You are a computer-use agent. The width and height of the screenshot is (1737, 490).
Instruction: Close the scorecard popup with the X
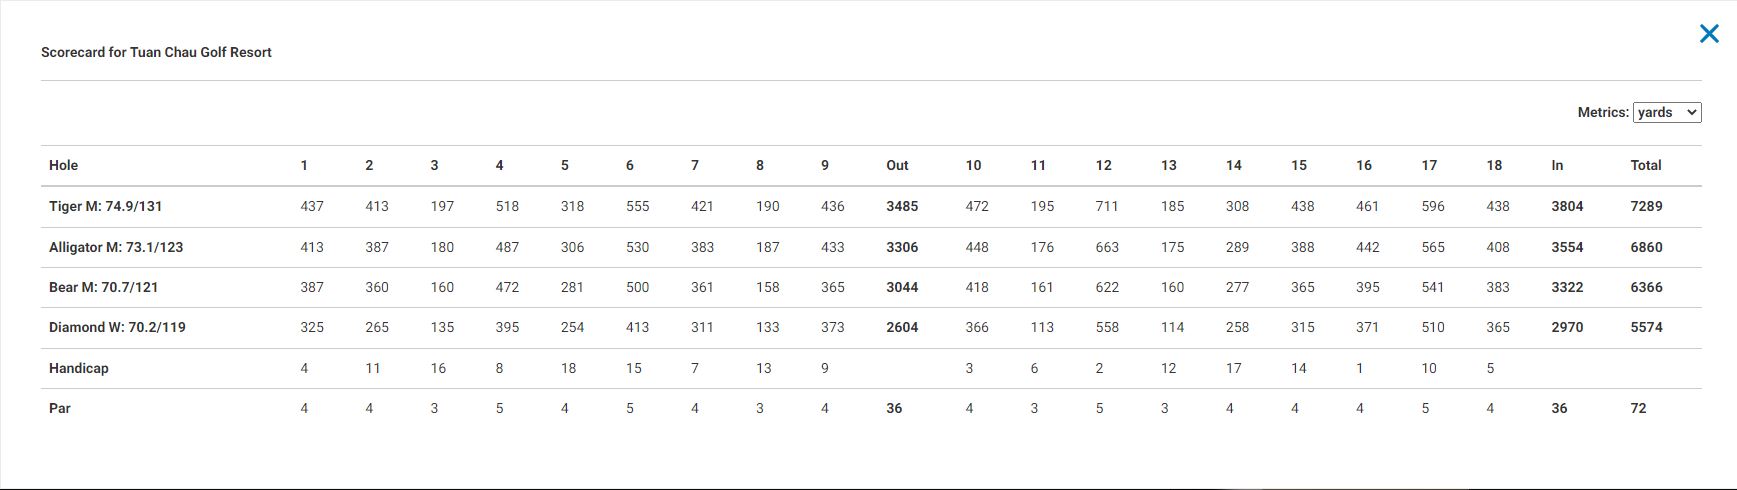pyautogui.click(x=1709, y=33)
